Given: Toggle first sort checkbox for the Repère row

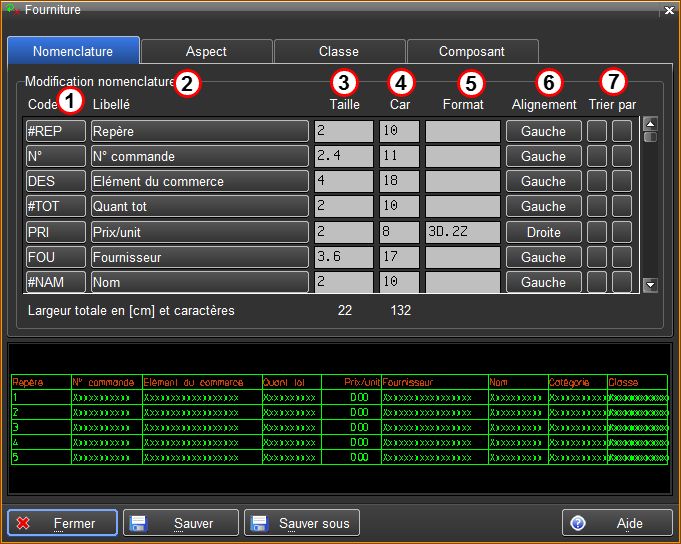Looking at the screenshot, I should [597, 131].
